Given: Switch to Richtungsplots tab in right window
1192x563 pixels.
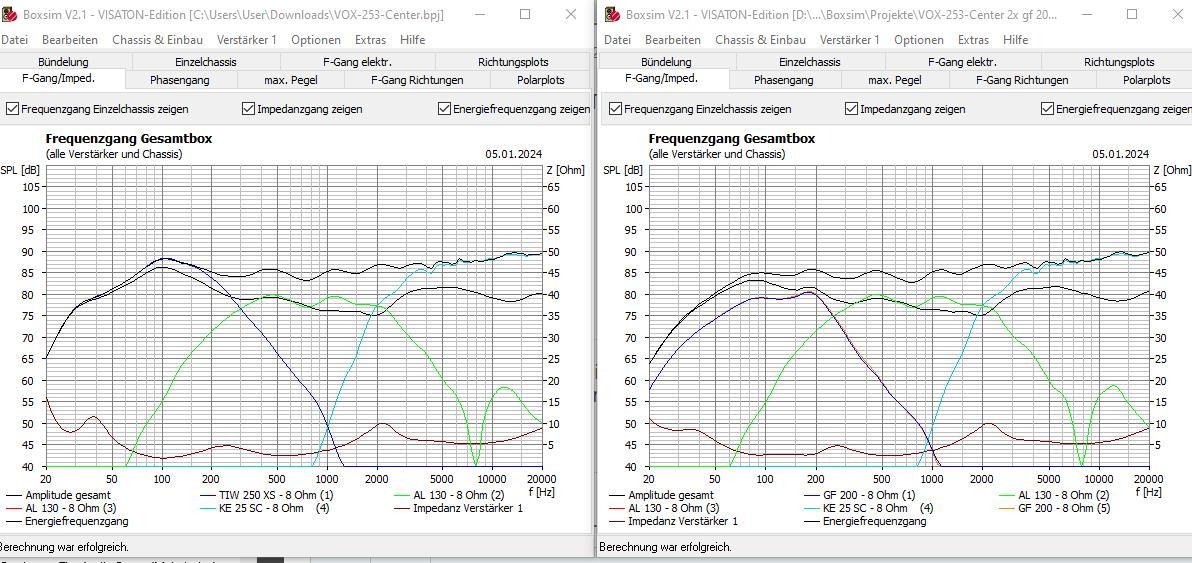Looking at the screenshot, I should pyautogui.click(x=1119, y=62).
